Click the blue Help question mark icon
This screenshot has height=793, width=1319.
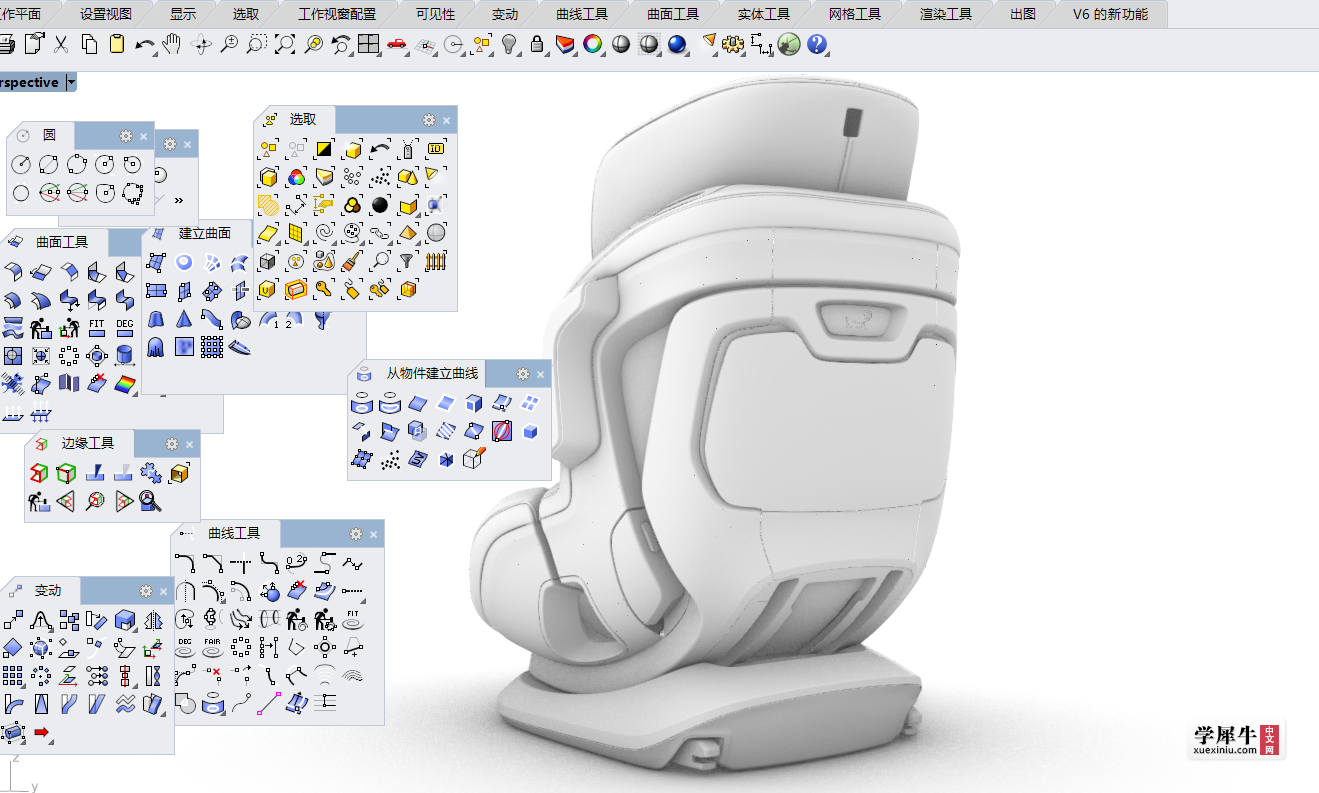click(x=817, y=44)
